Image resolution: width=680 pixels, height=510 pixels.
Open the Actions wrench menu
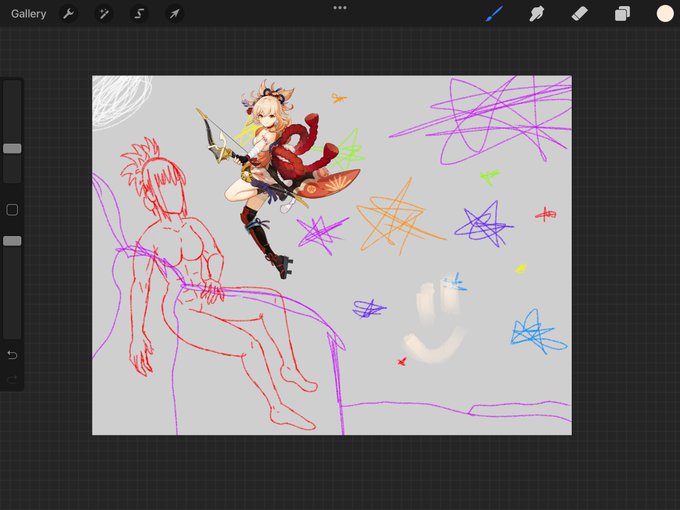click(68, 14)
